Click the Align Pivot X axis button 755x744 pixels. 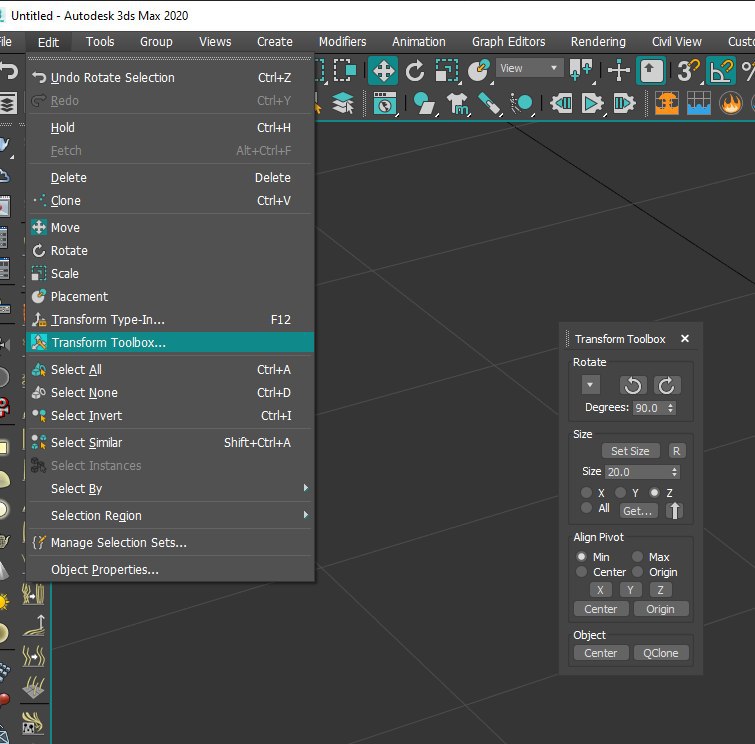coord(600,590)
